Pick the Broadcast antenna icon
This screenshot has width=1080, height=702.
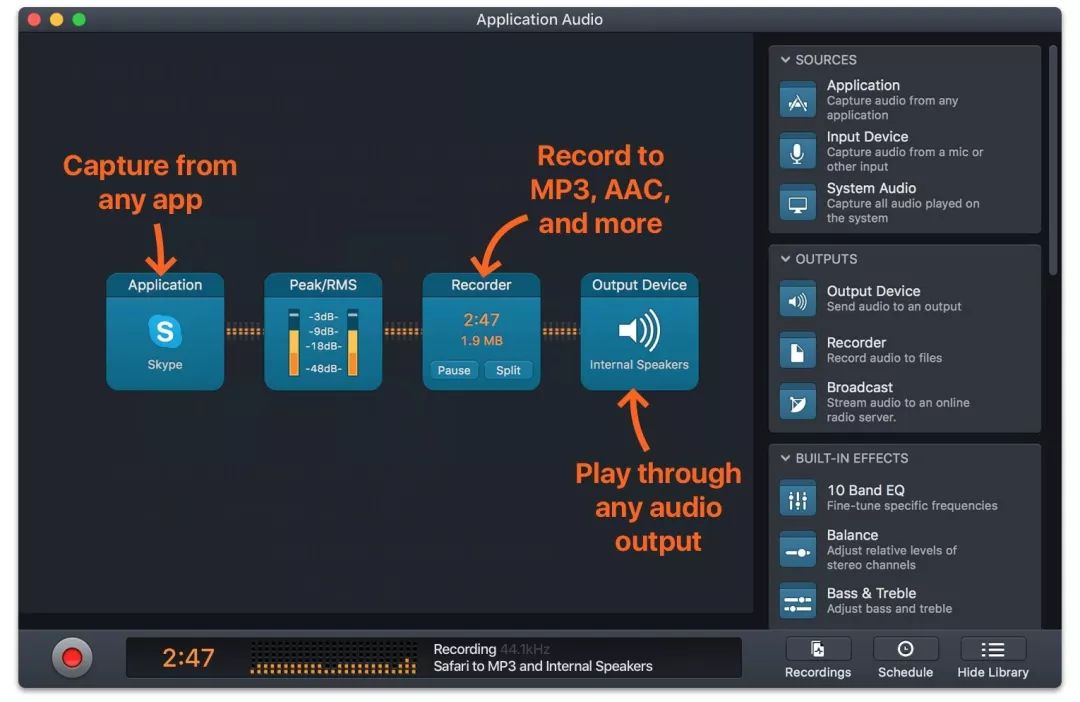tap(797, 403)
